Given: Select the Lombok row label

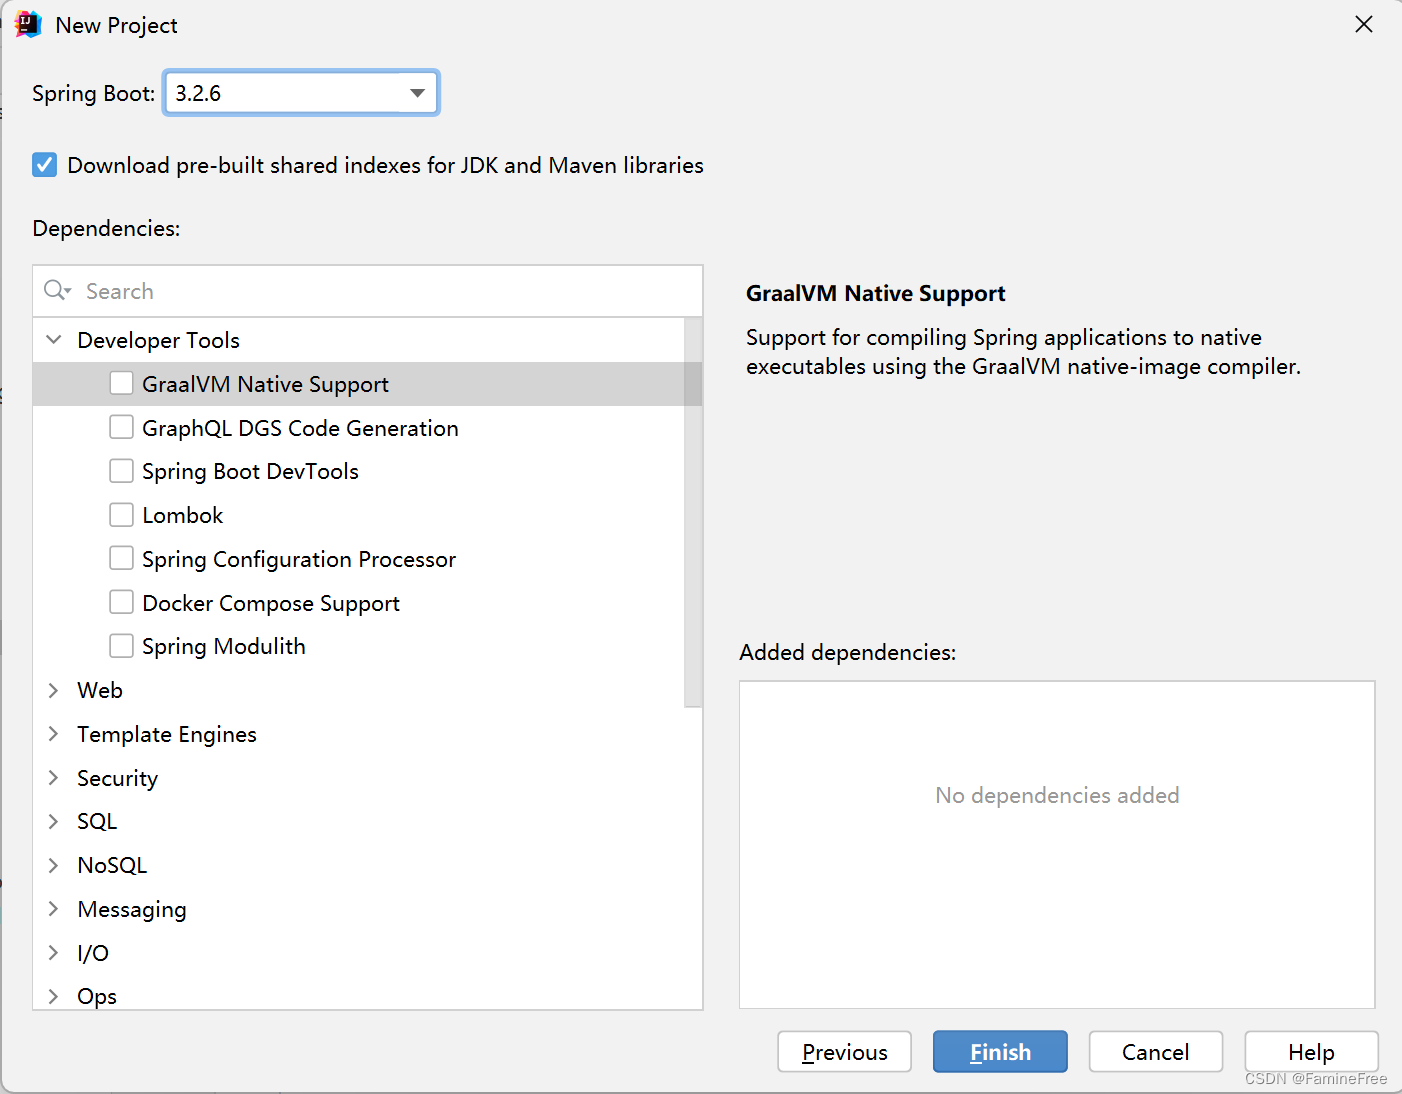Looking at the screenshot, I should pos(183,515).
